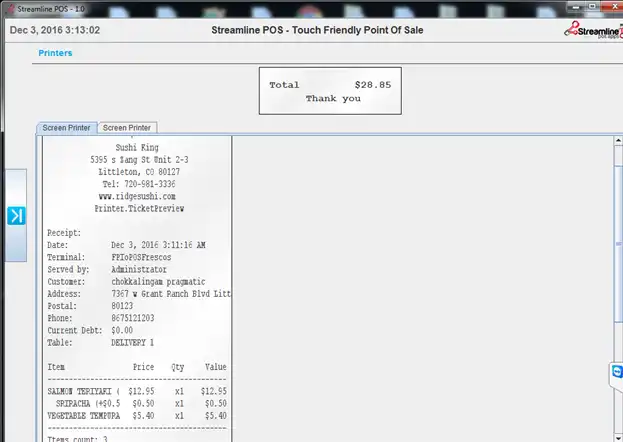Click the receipt date Dec 3, 2016 3:11:16 AM
Screen dimensions: 623x442
pyautogui.click(x=158, y=245)
